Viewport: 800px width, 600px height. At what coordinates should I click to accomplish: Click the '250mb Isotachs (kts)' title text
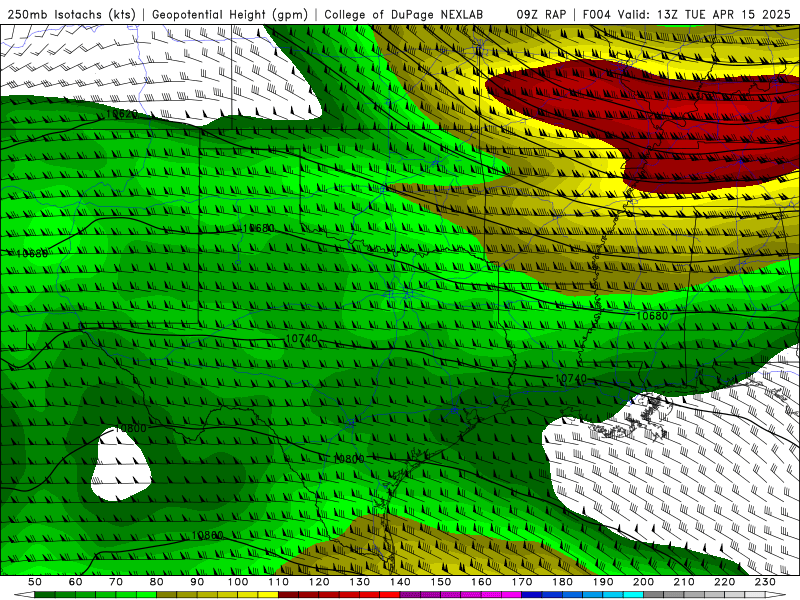(x=71, y=14)
